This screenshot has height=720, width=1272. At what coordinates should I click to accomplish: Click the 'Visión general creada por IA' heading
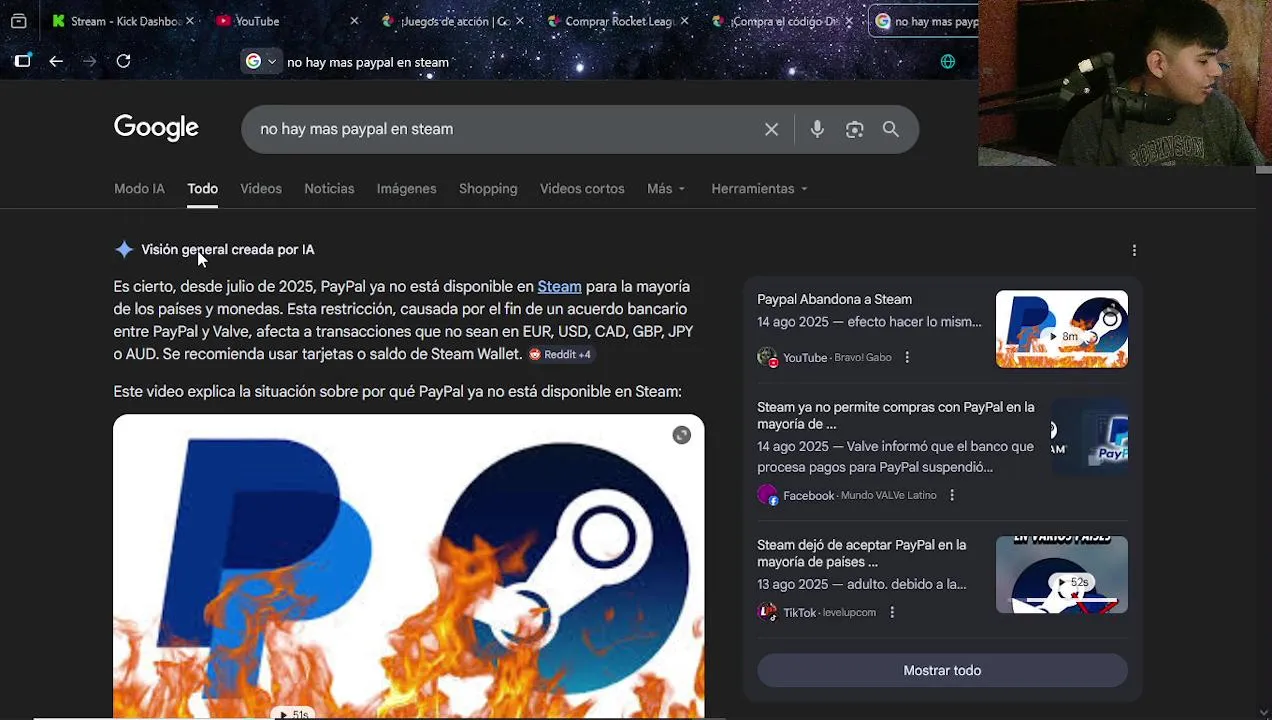click(228, 249)
